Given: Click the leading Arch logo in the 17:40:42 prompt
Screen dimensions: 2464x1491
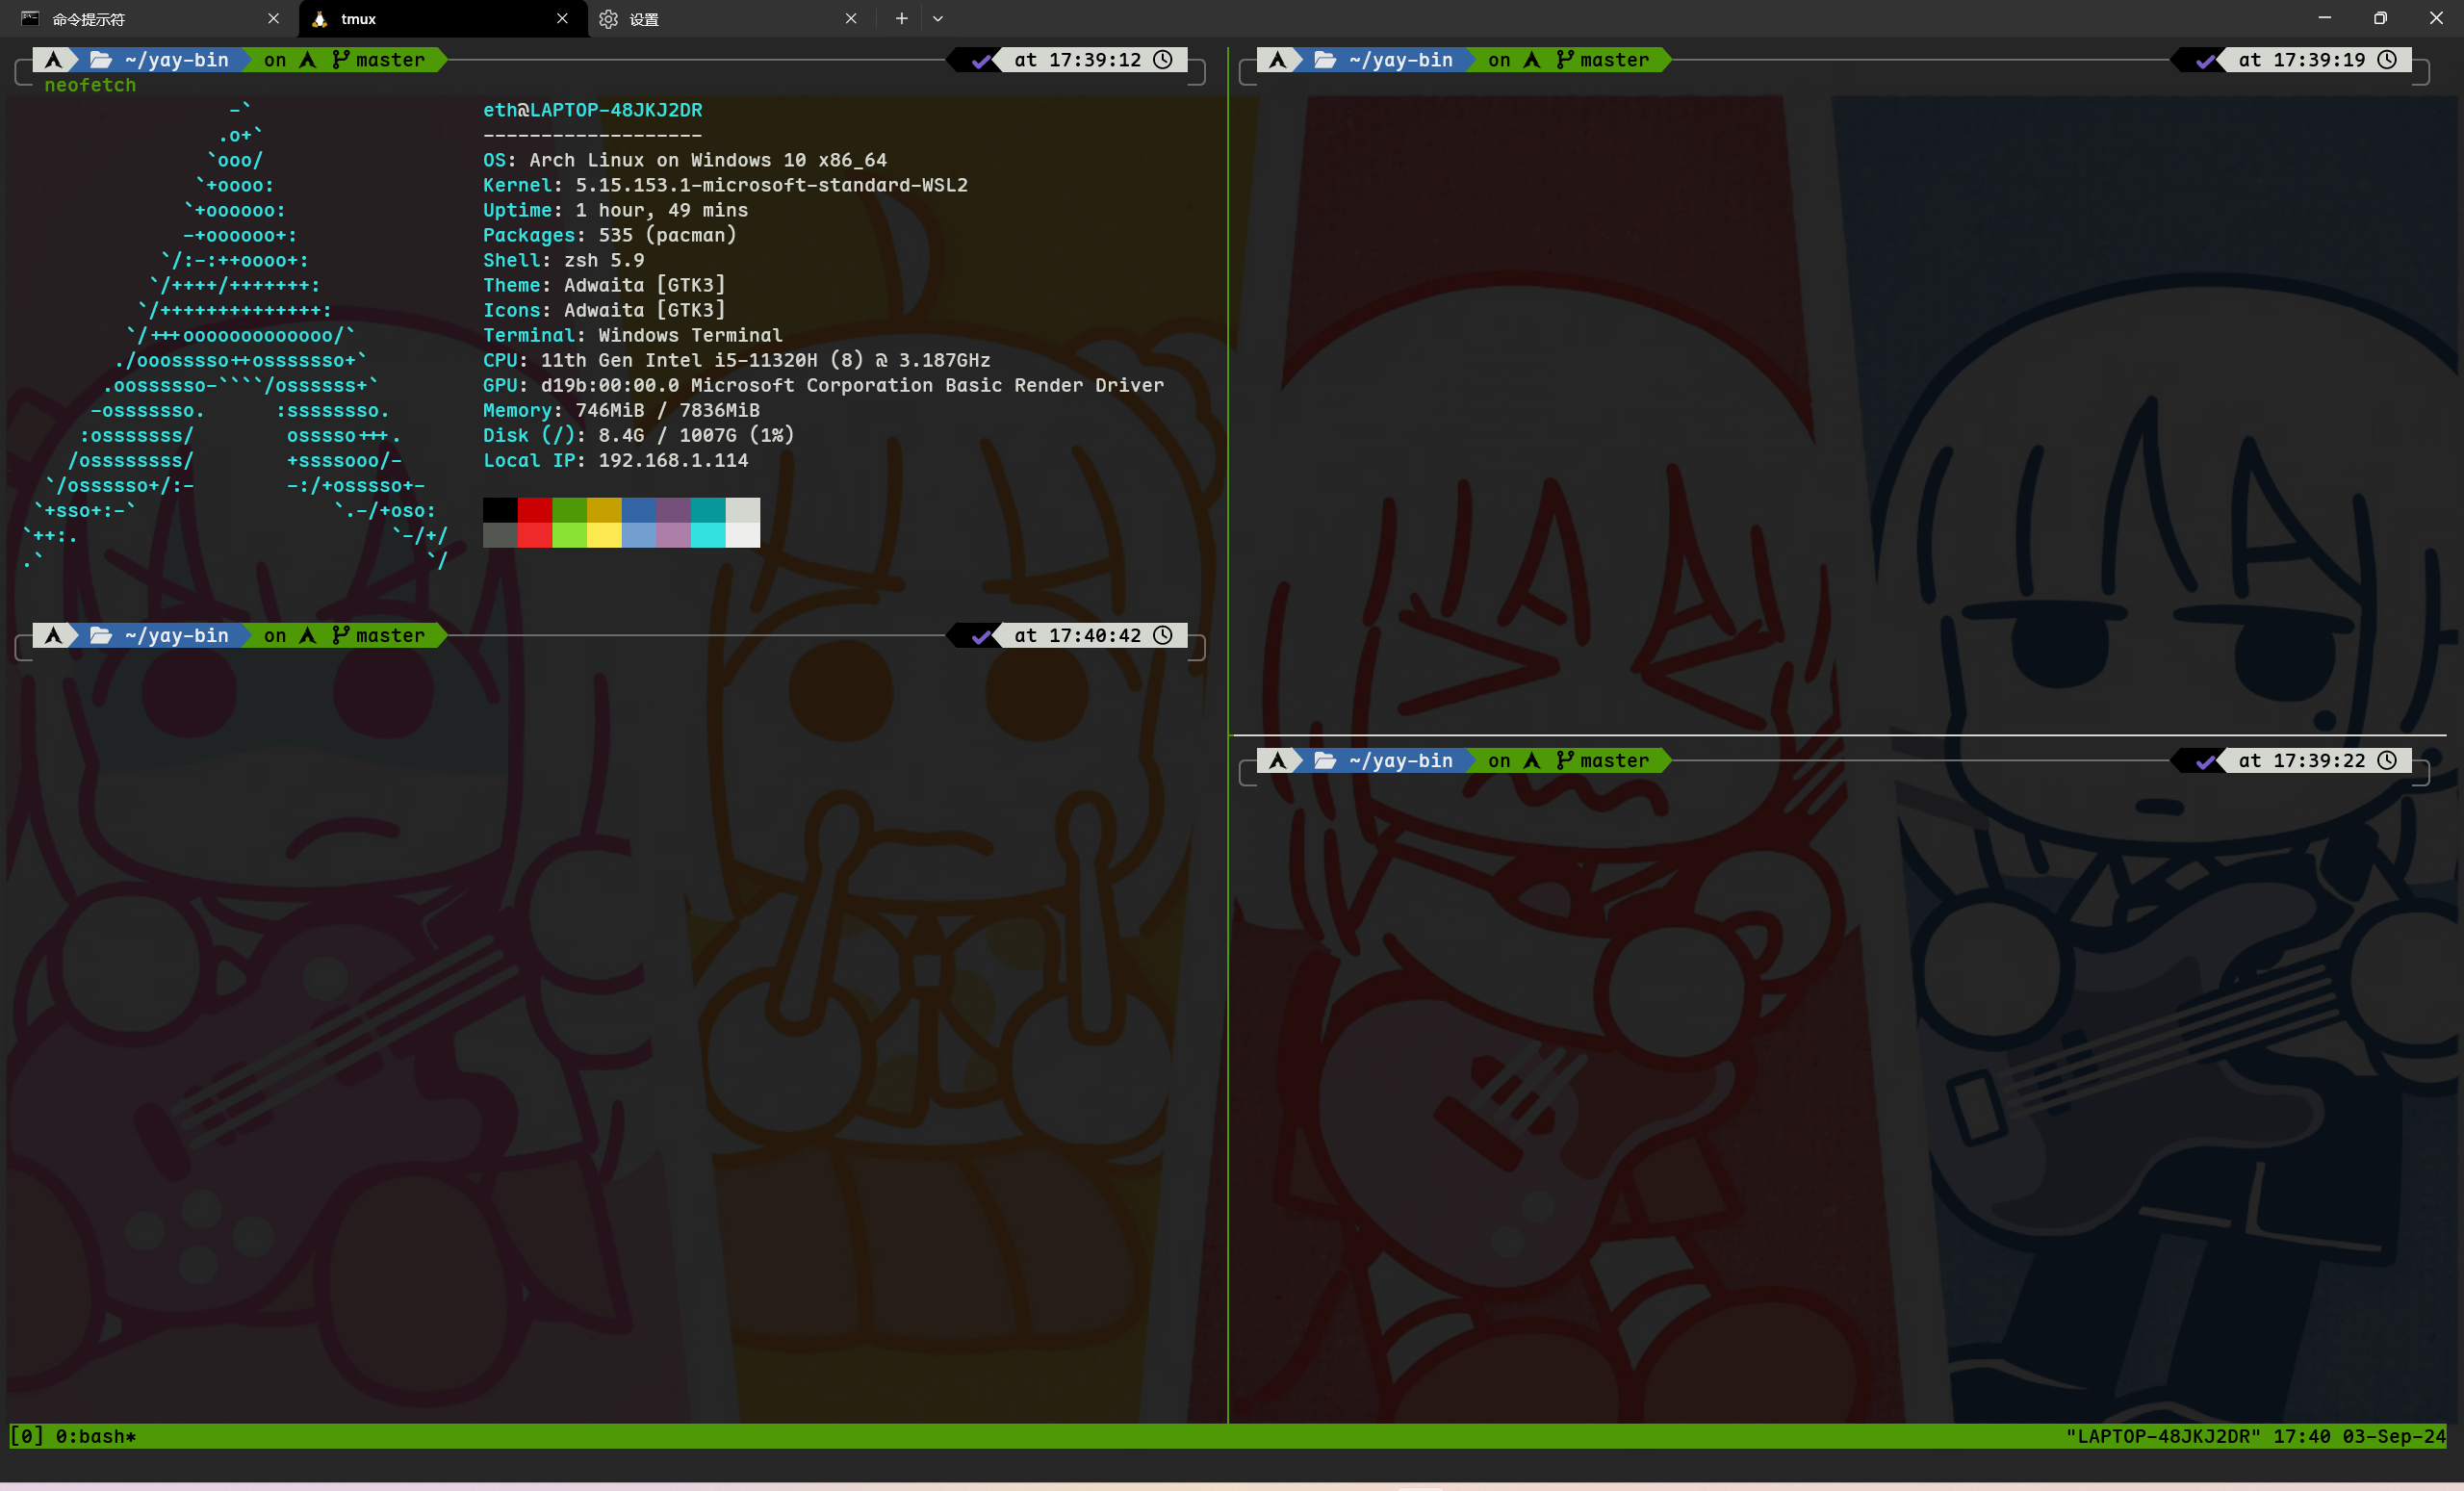Looking at the screenshot, I should pos(54,635).
